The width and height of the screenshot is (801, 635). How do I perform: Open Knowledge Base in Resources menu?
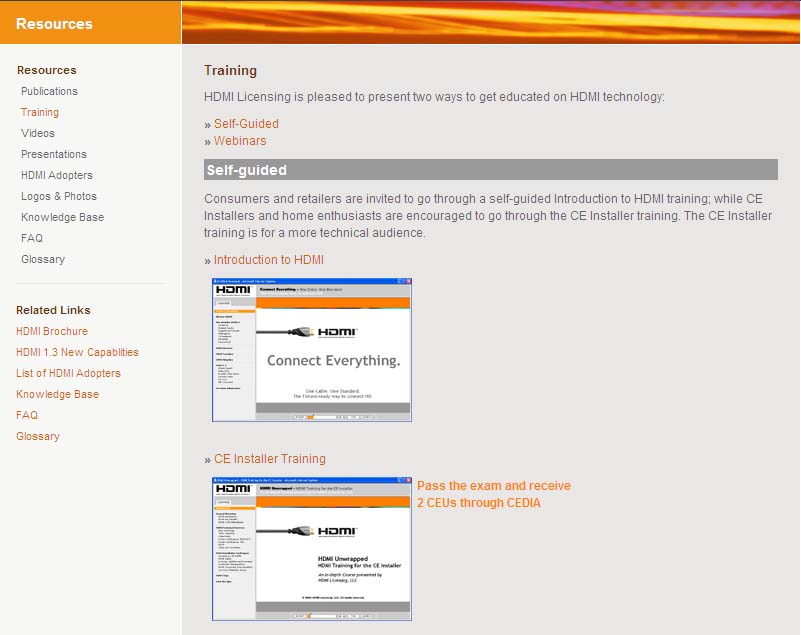(62, 217)
